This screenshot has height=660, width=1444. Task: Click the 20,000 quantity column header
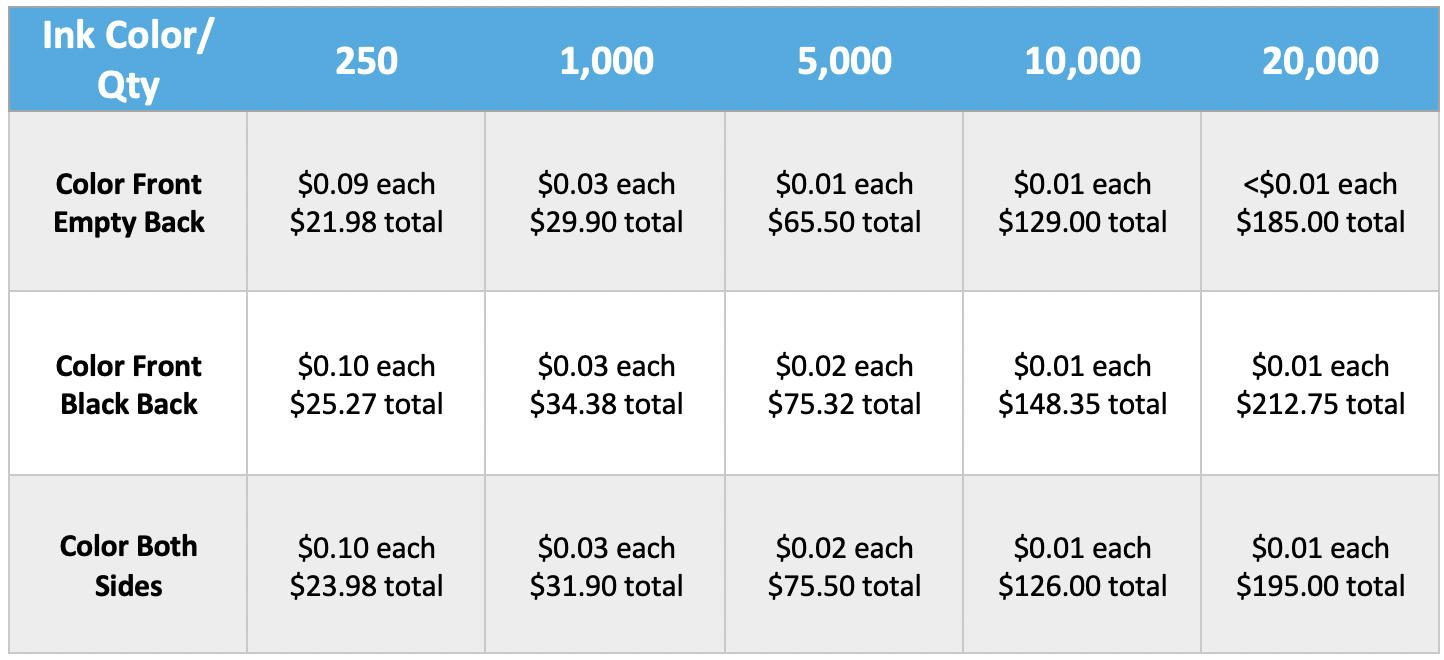[x=1320, y=62]
